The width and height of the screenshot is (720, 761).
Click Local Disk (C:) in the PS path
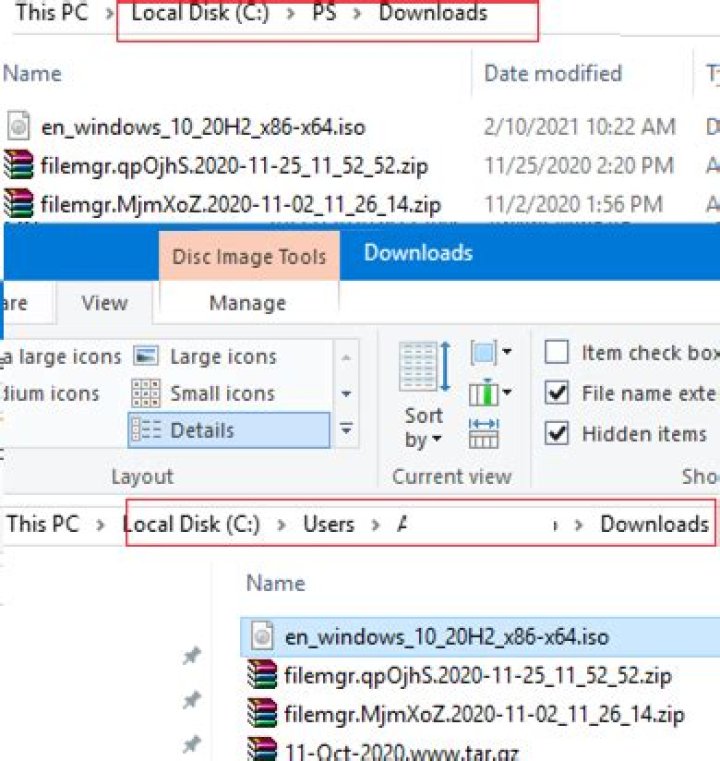pyautogui.click(x=200, y=12)
